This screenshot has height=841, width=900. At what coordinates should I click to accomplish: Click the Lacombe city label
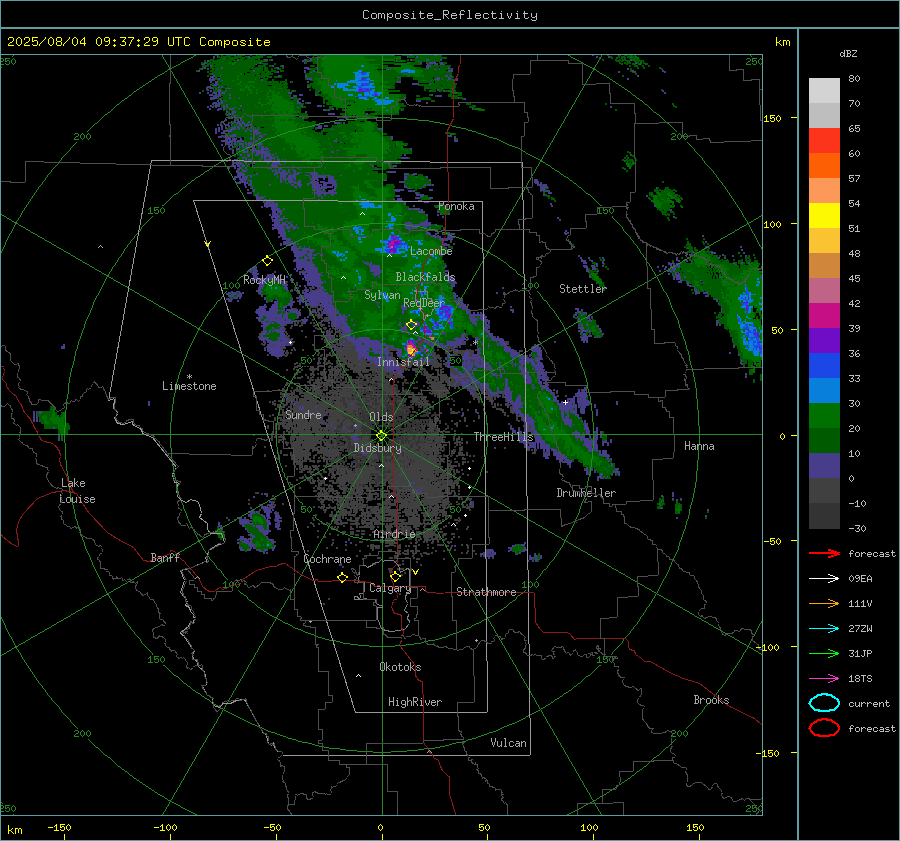(x=431, y=251)
